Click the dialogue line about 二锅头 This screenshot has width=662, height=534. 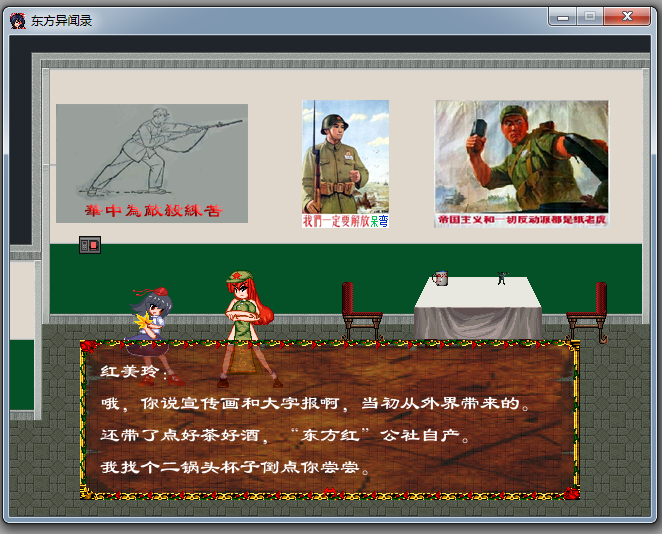click(235, 467)
